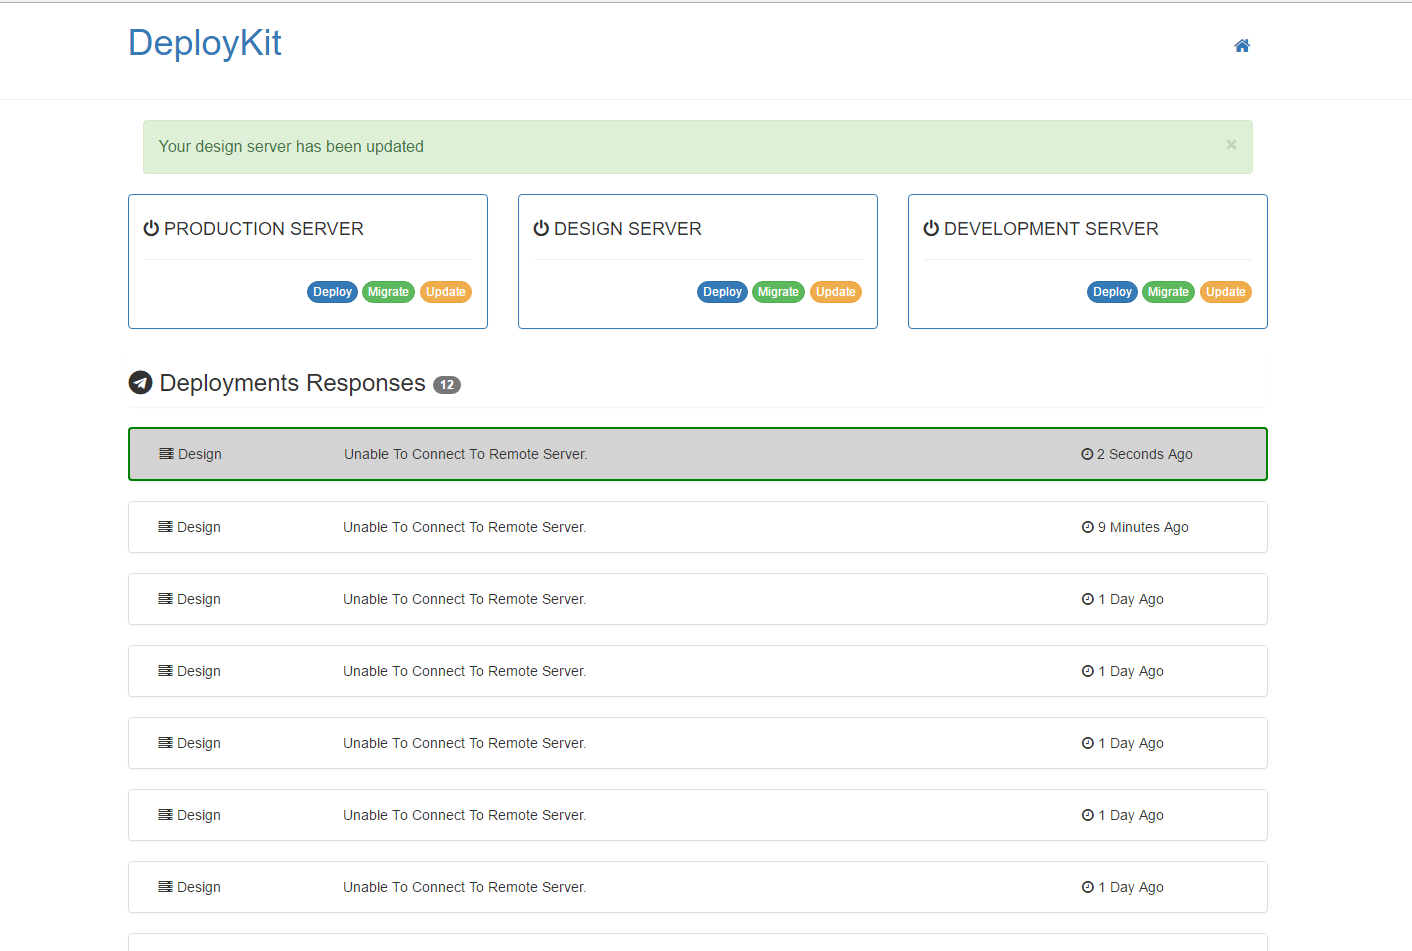Click Development Server power icon
The height and width of the screenshot is (951, 1412).
click(x=932, y=228)
